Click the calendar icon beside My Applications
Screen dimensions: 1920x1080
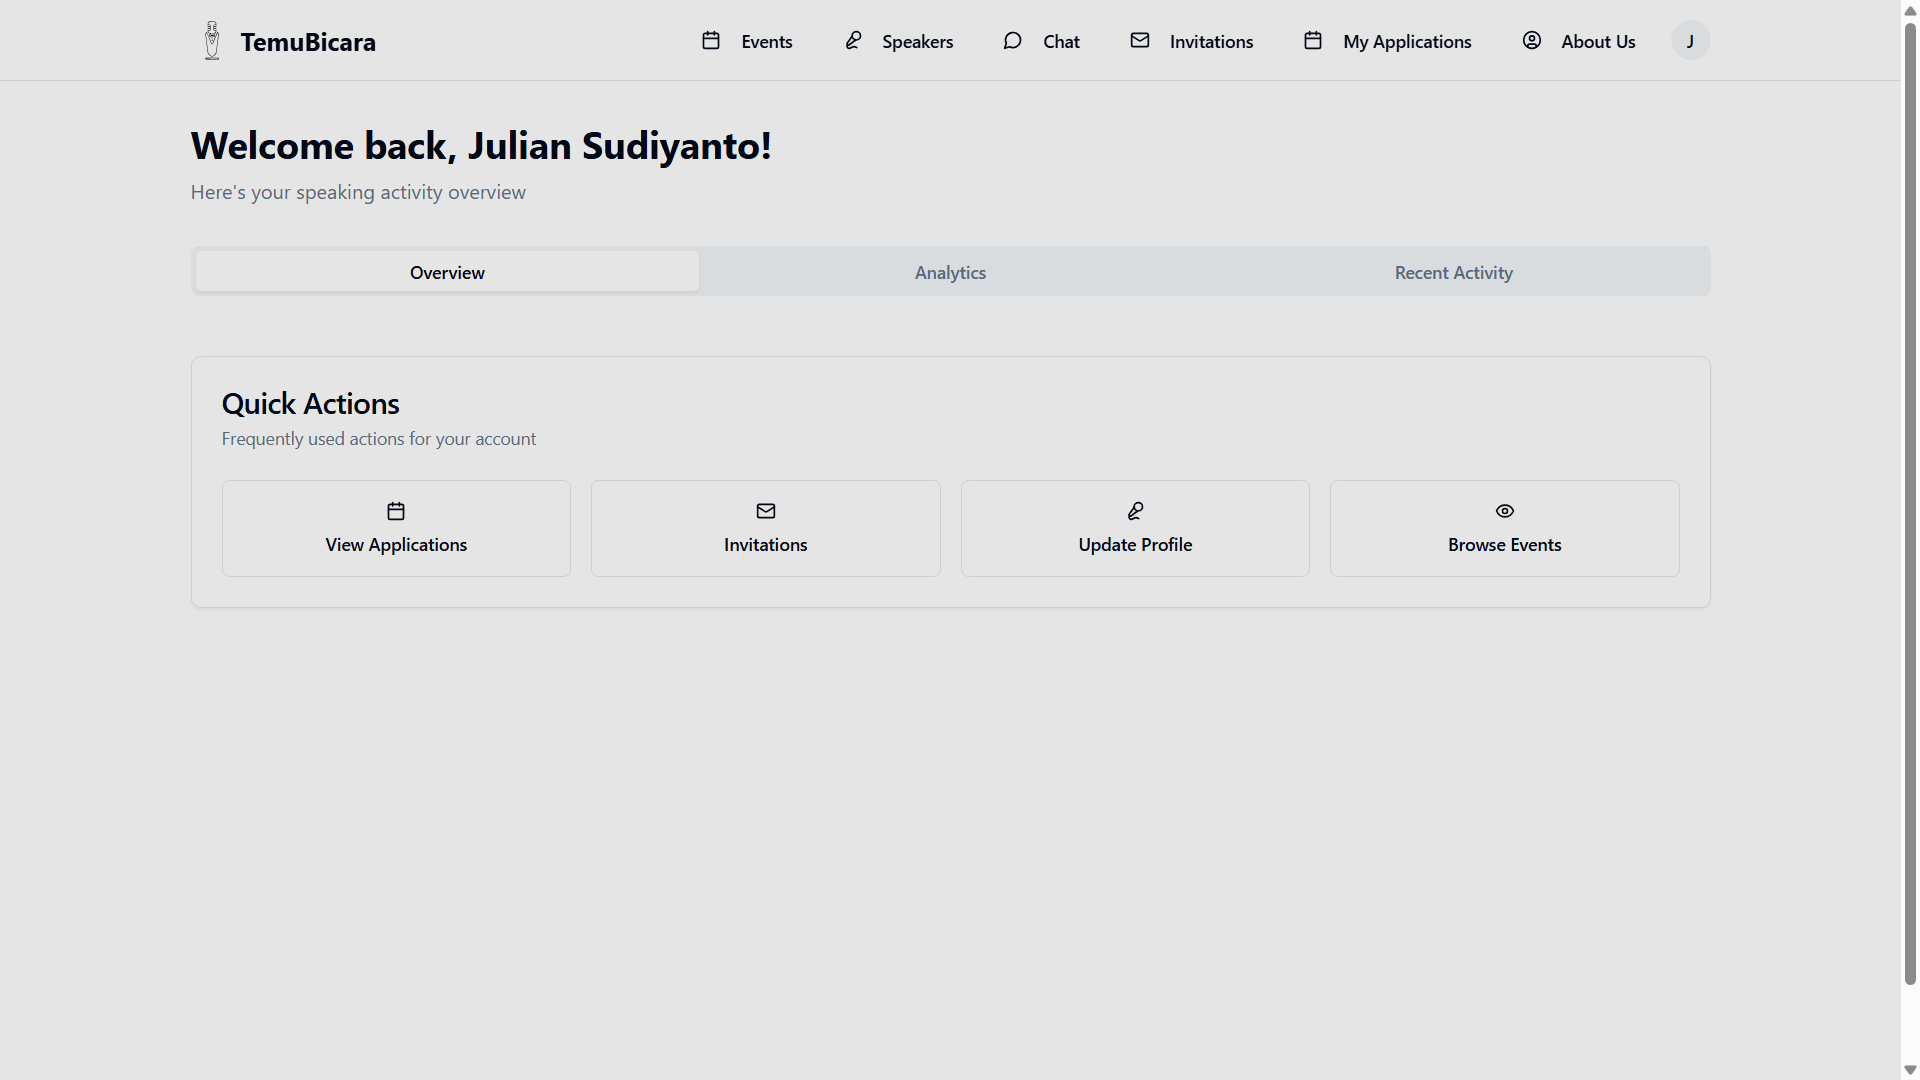[x=1313, y=41]
